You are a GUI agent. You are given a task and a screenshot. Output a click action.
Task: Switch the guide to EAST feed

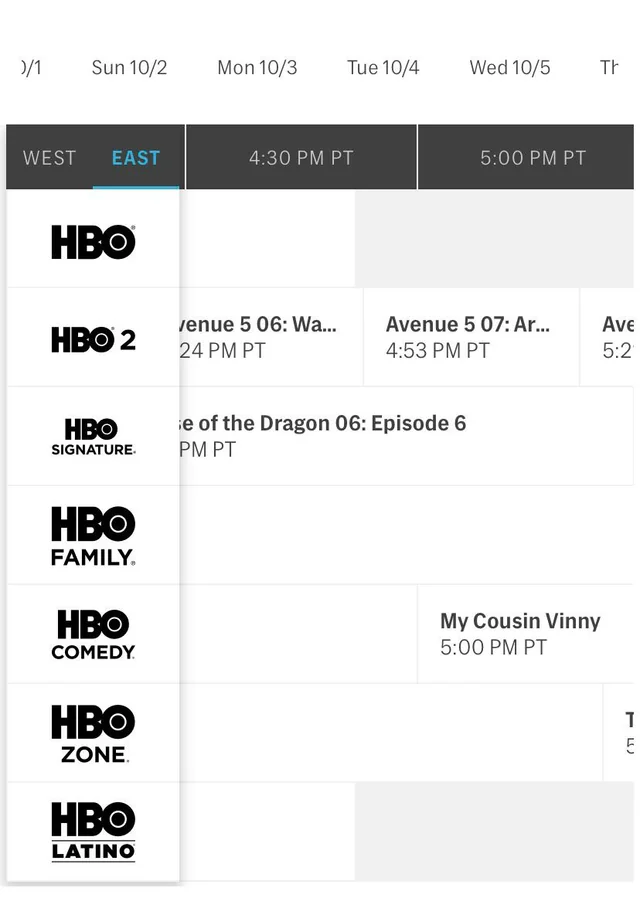click(x=136, y=157)
